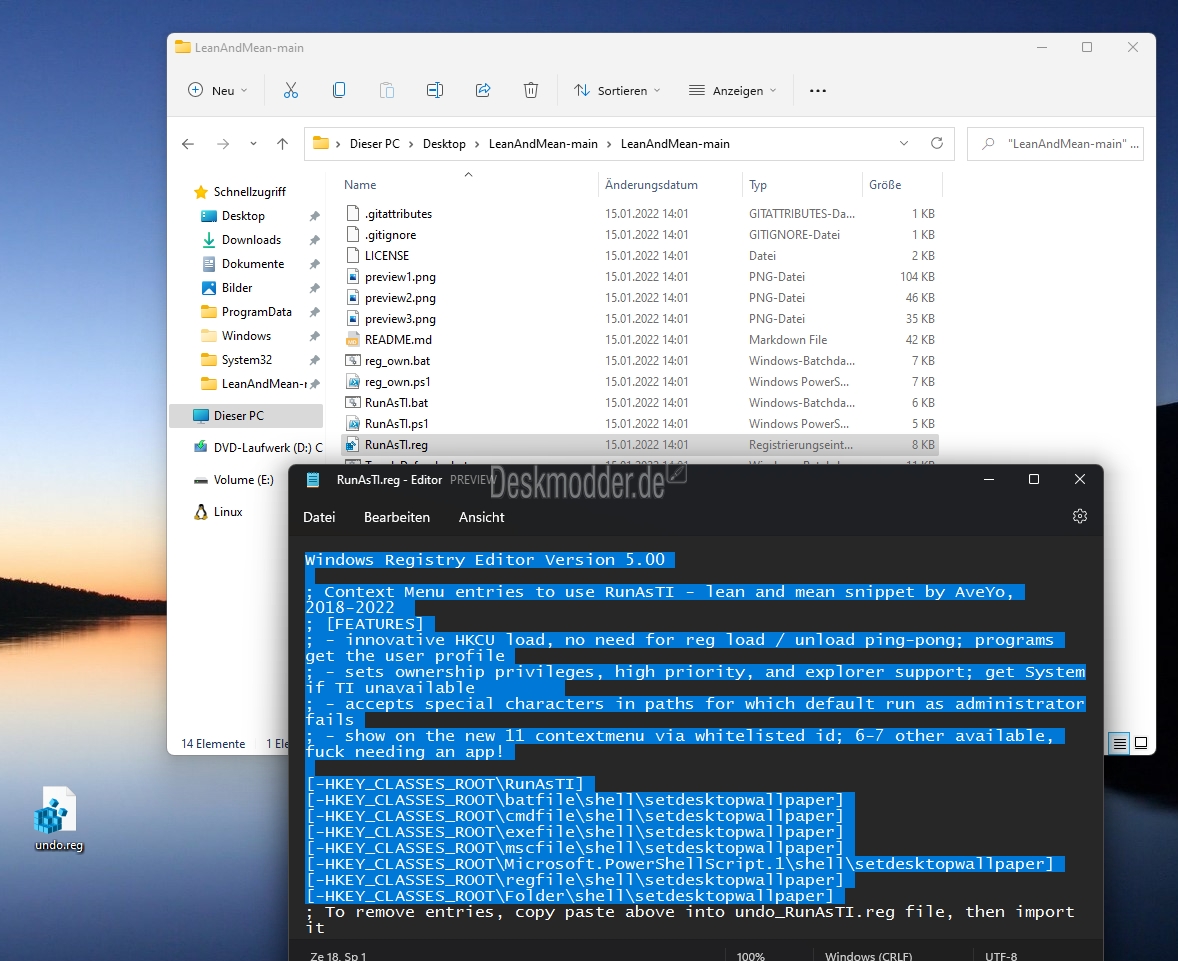
Task: Open the Bearbeiten menu in Notepad
Action: tap(397, 517)
